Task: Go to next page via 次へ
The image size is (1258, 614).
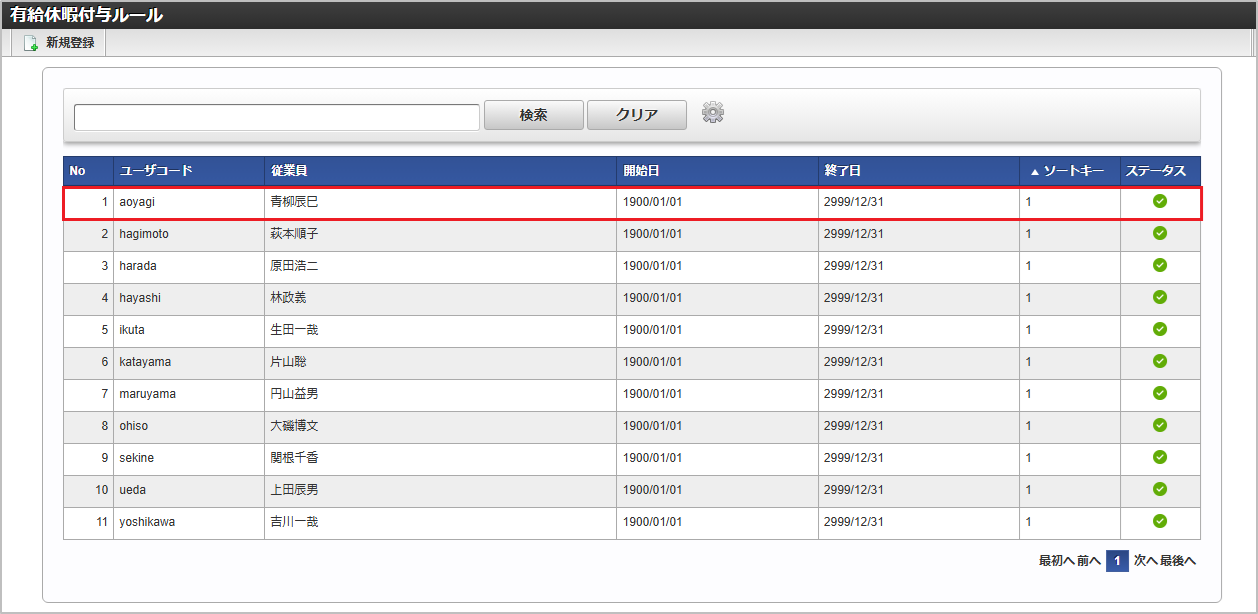Action: [x=1145, y=561]
